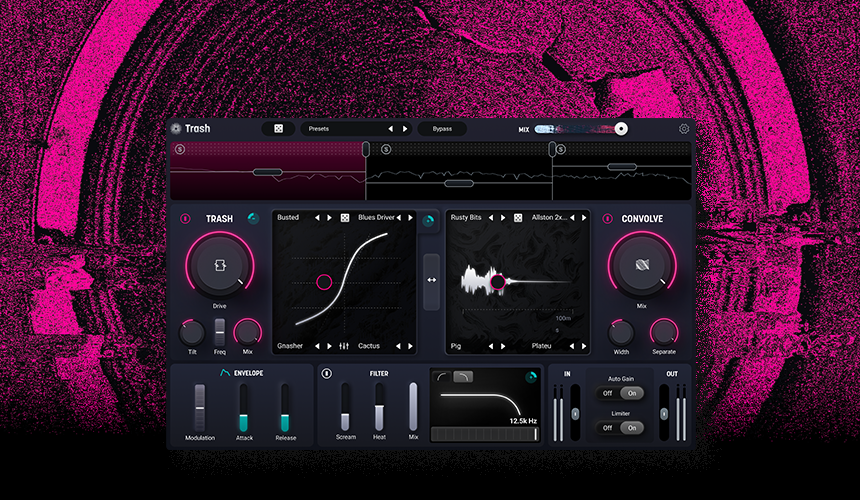
Task: Select next Blues Driver distortion type
Action: pos(410,218)
